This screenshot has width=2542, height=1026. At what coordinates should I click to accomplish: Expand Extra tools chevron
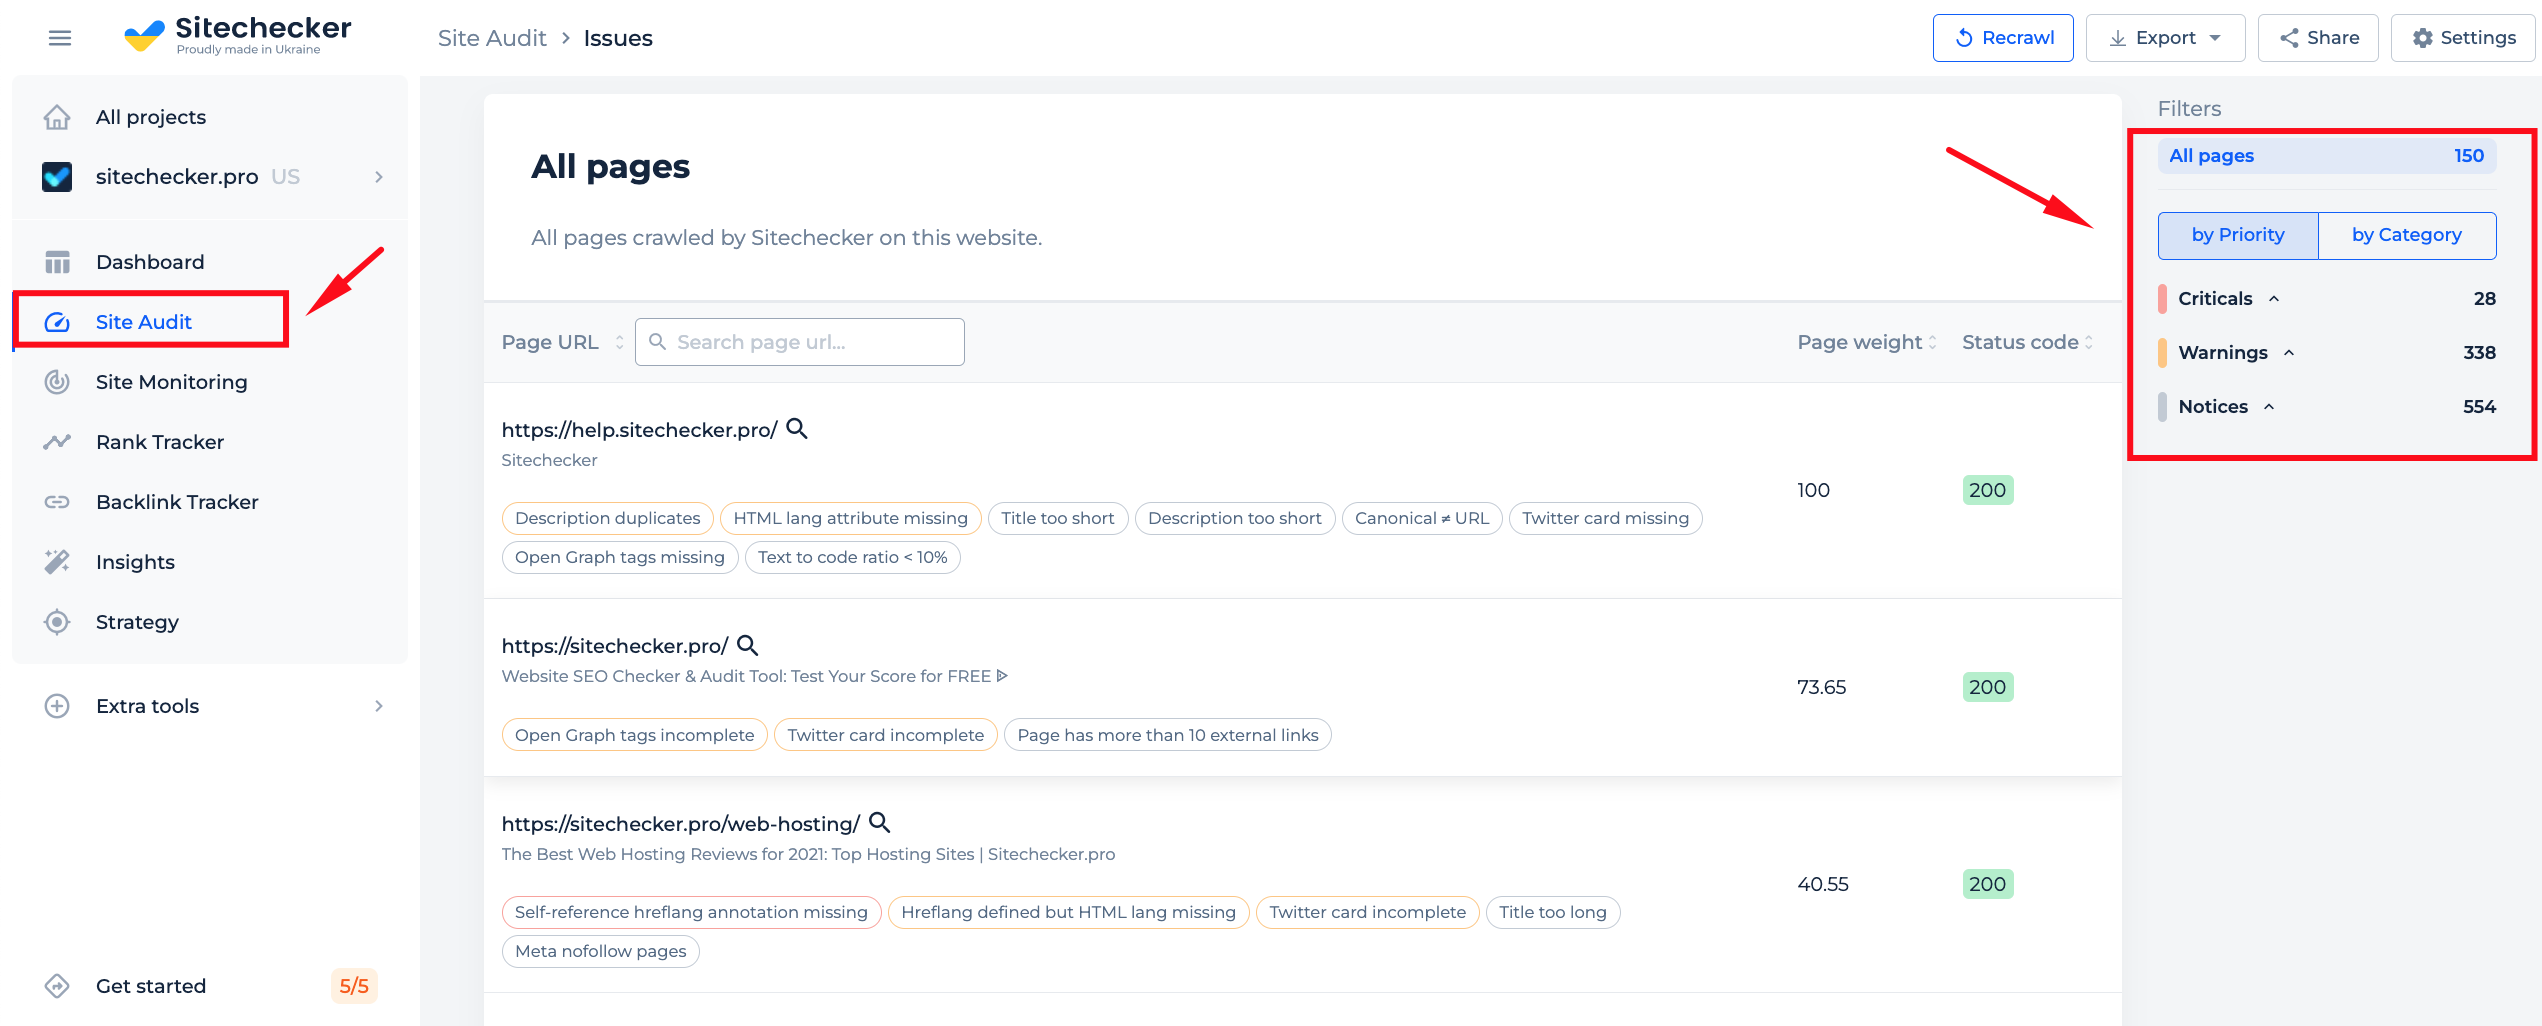[379, 706]
